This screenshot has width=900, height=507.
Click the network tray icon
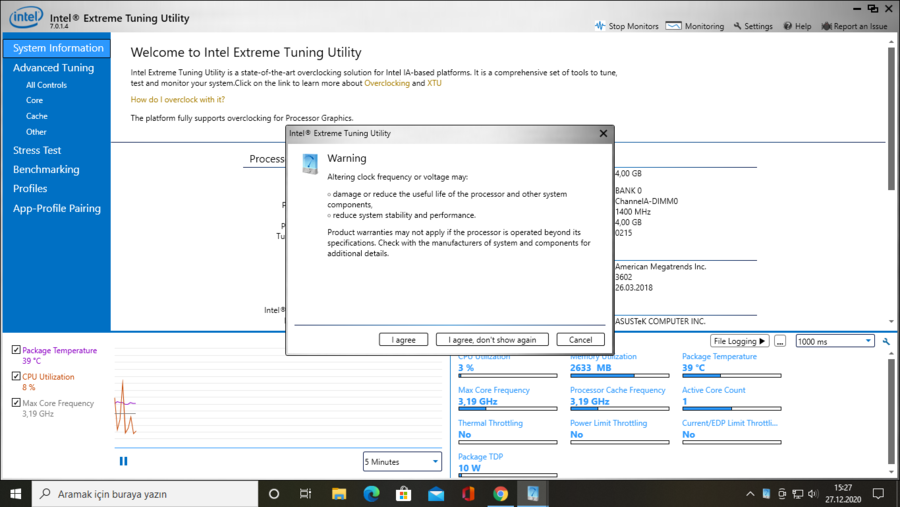(x=797, y=494)
